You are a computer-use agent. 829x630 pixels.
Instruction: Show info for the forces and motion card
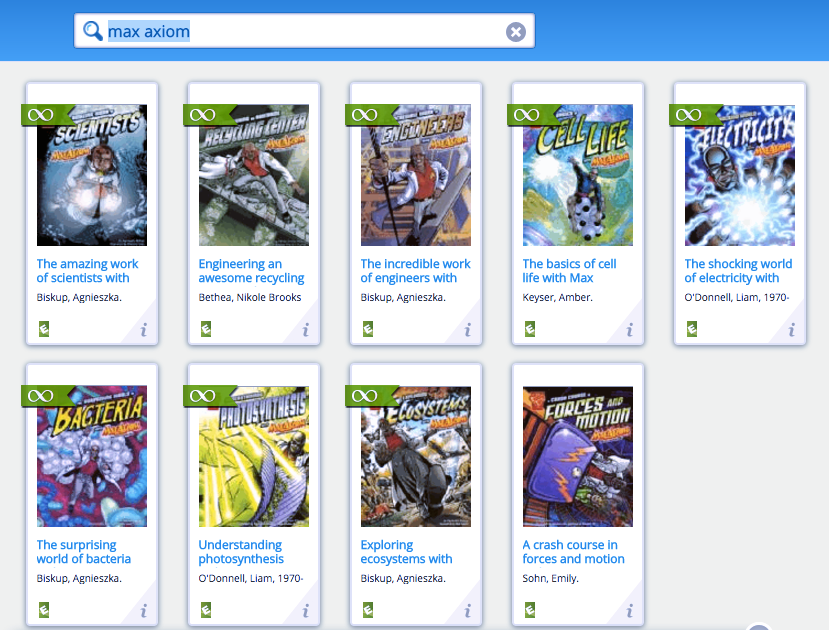629,612
